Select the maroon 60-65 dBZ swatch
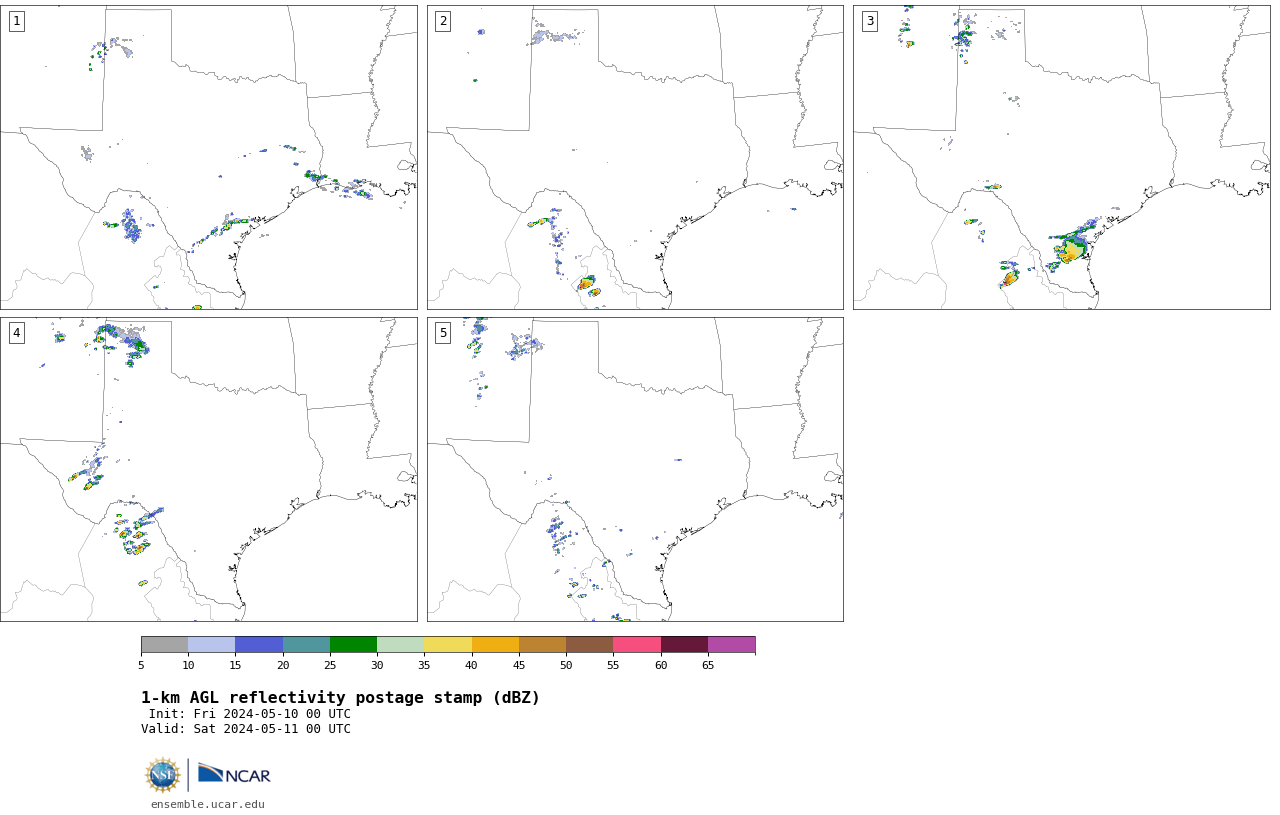Image resolution: width=1280 pixels, height=815 pixels. pyautogui.click(x=684, y=644)
